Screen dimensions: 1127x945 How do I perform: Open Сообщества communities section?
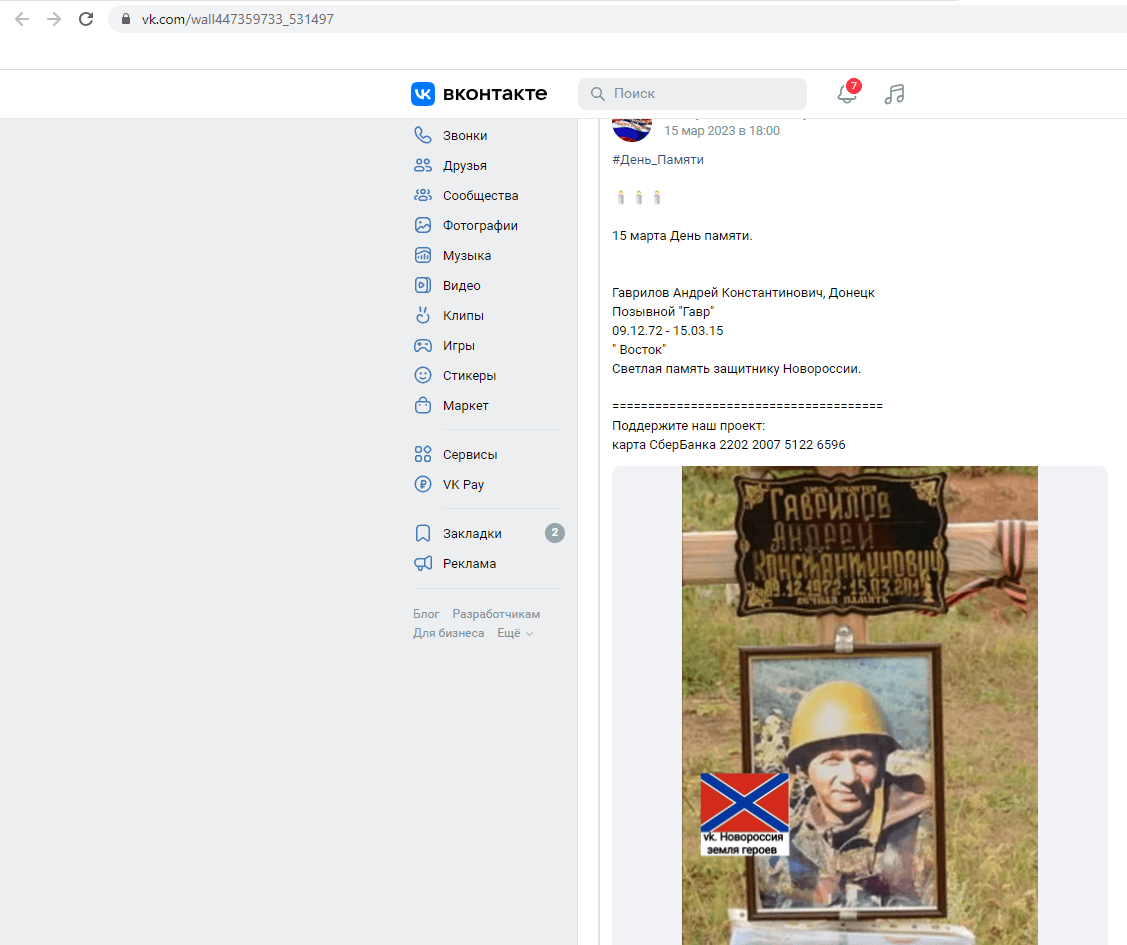tap(480, 196)
